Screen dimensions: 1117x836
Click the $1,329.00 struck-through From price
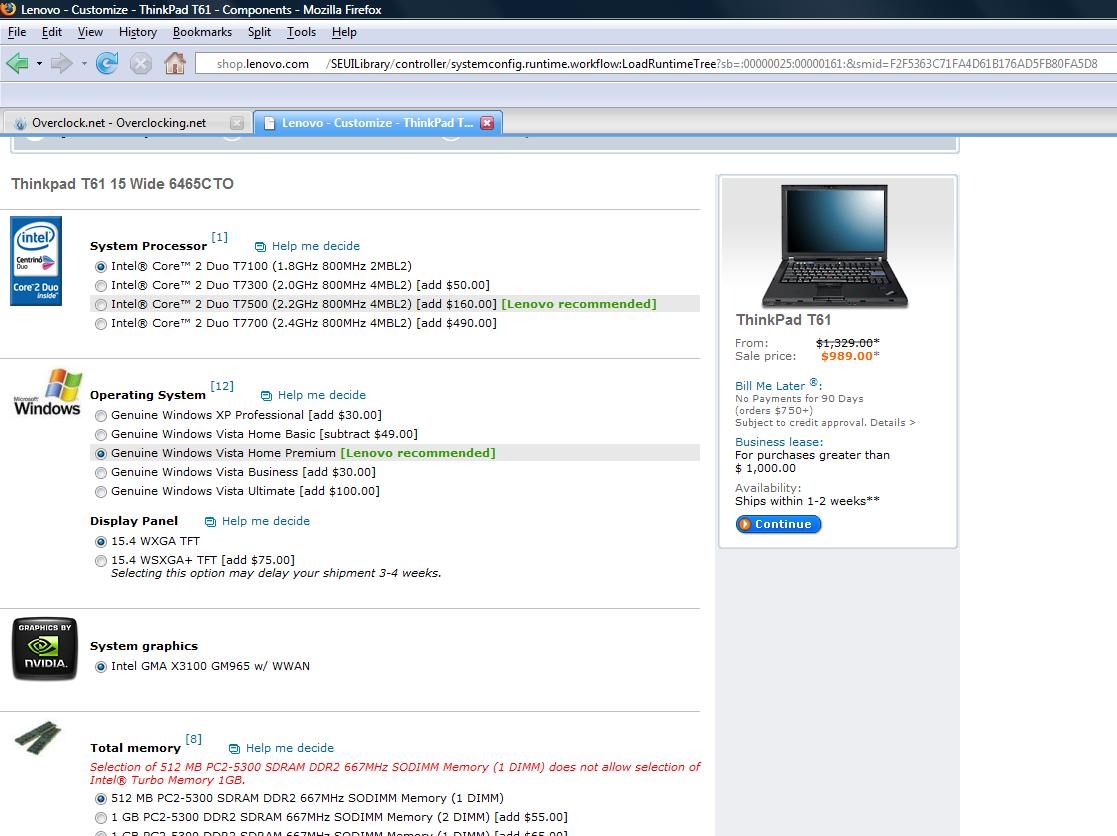click(844, 343)
